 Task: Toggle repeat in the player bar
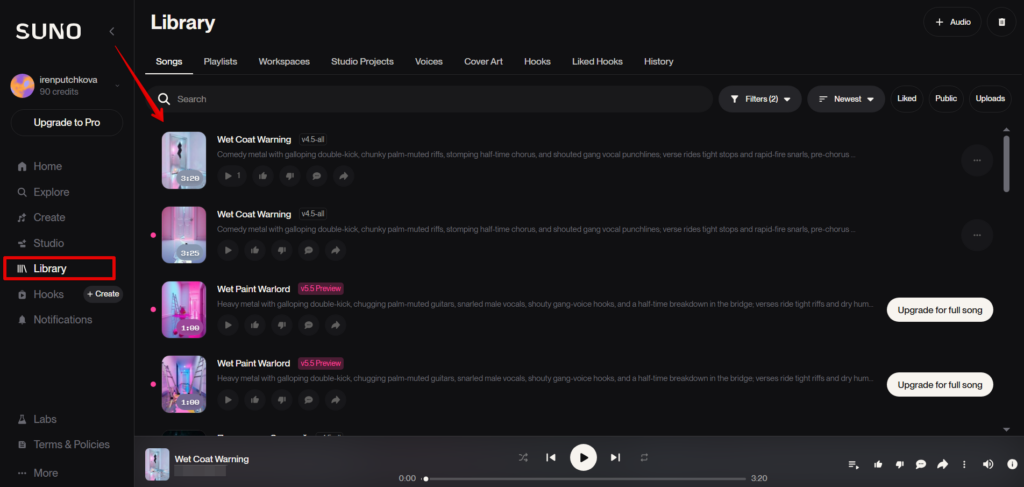644,458
